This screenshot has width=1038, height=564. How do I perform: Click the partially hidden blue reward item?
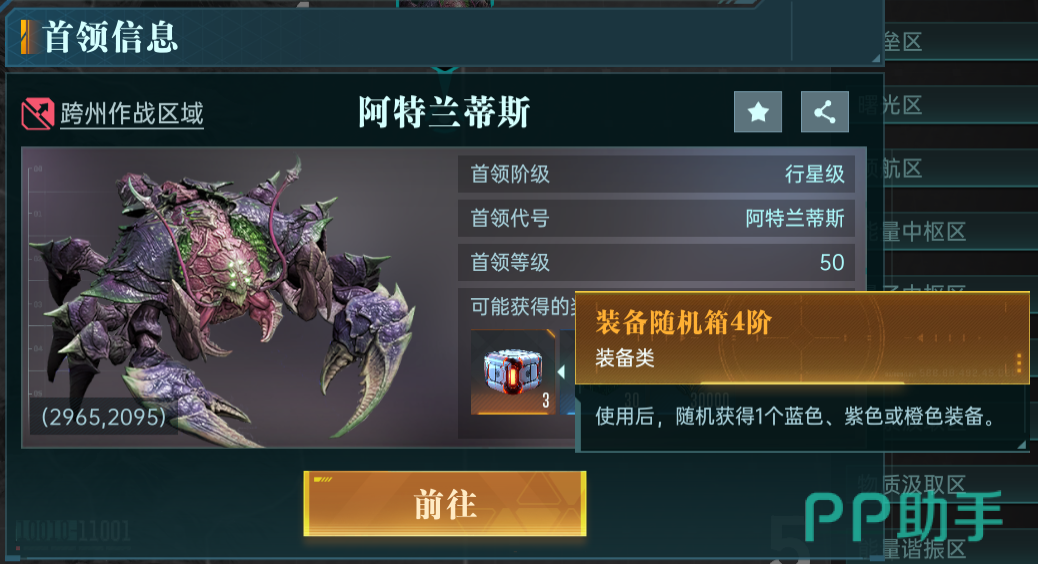pos(567,372)
